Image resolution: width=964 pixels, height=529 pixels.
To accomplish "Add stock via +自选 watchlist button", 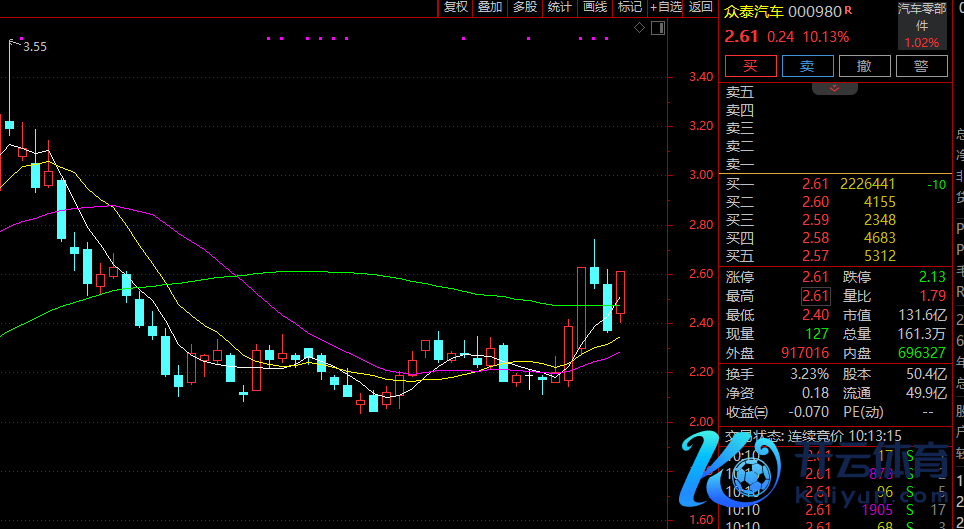I will (666, 7).
